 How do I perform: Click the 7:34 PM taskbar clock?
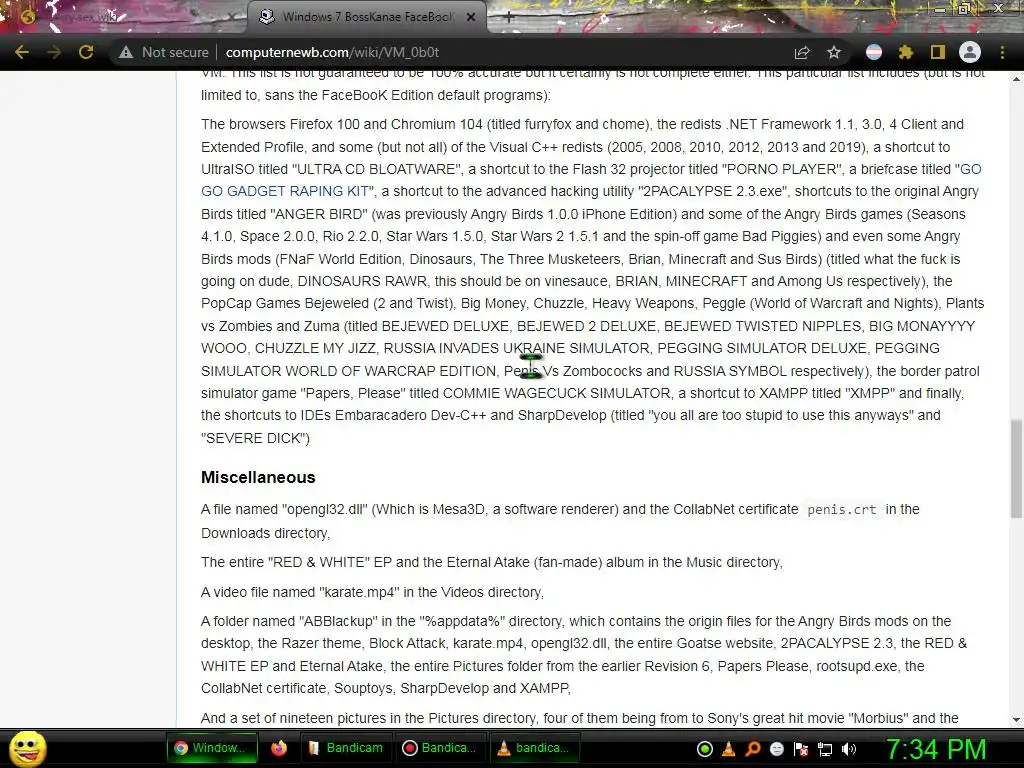[936, 749]
